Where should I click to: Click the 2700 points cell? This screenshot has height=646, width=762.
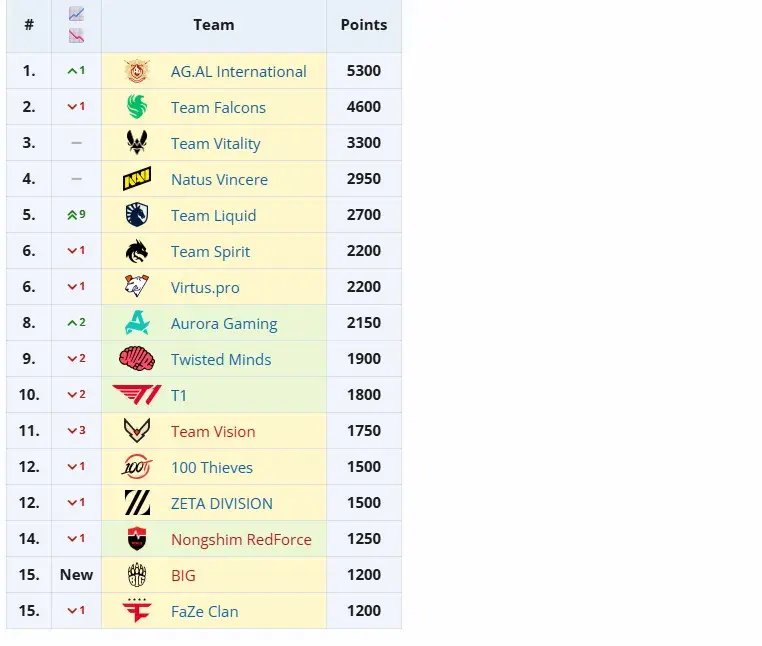364,215
